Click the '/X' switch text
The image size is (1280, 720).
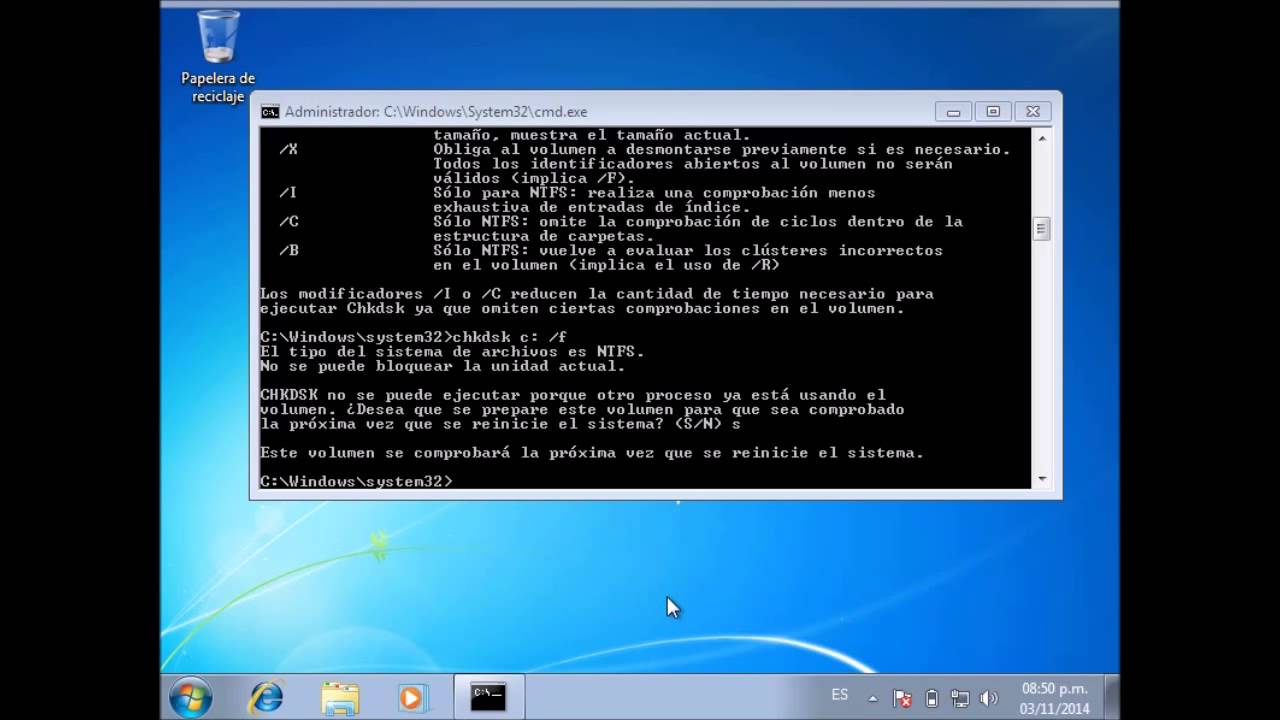[288, 149]
